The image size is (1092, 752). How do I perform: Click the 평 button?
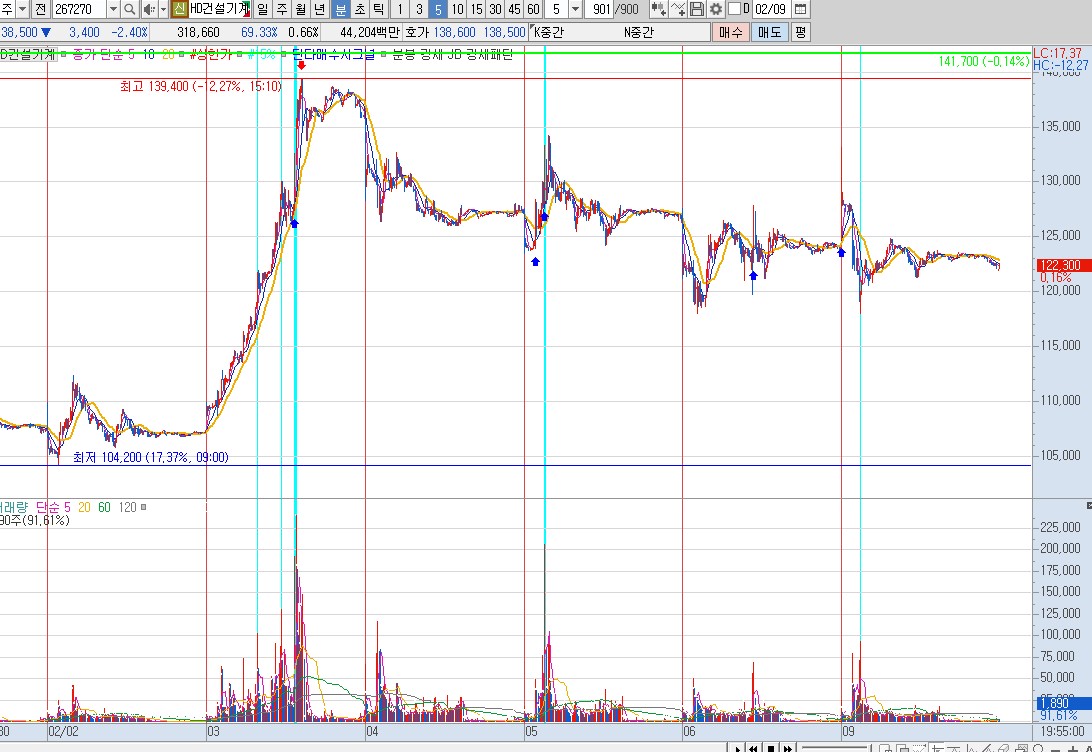(x=800, y=32)
